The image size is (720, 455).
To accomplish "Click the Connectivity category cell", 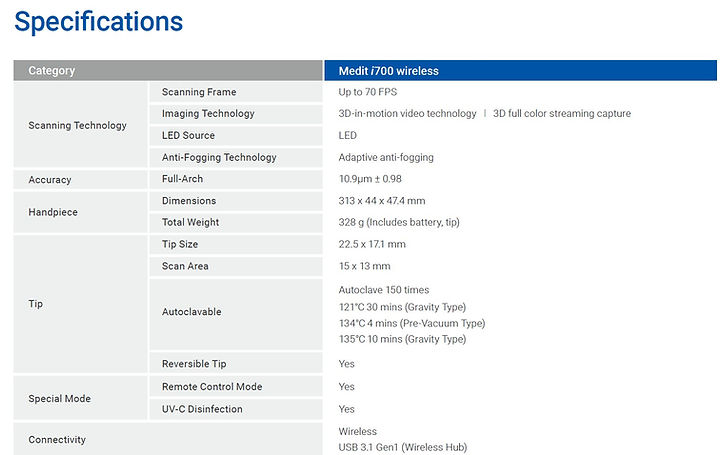I will 168,439.
